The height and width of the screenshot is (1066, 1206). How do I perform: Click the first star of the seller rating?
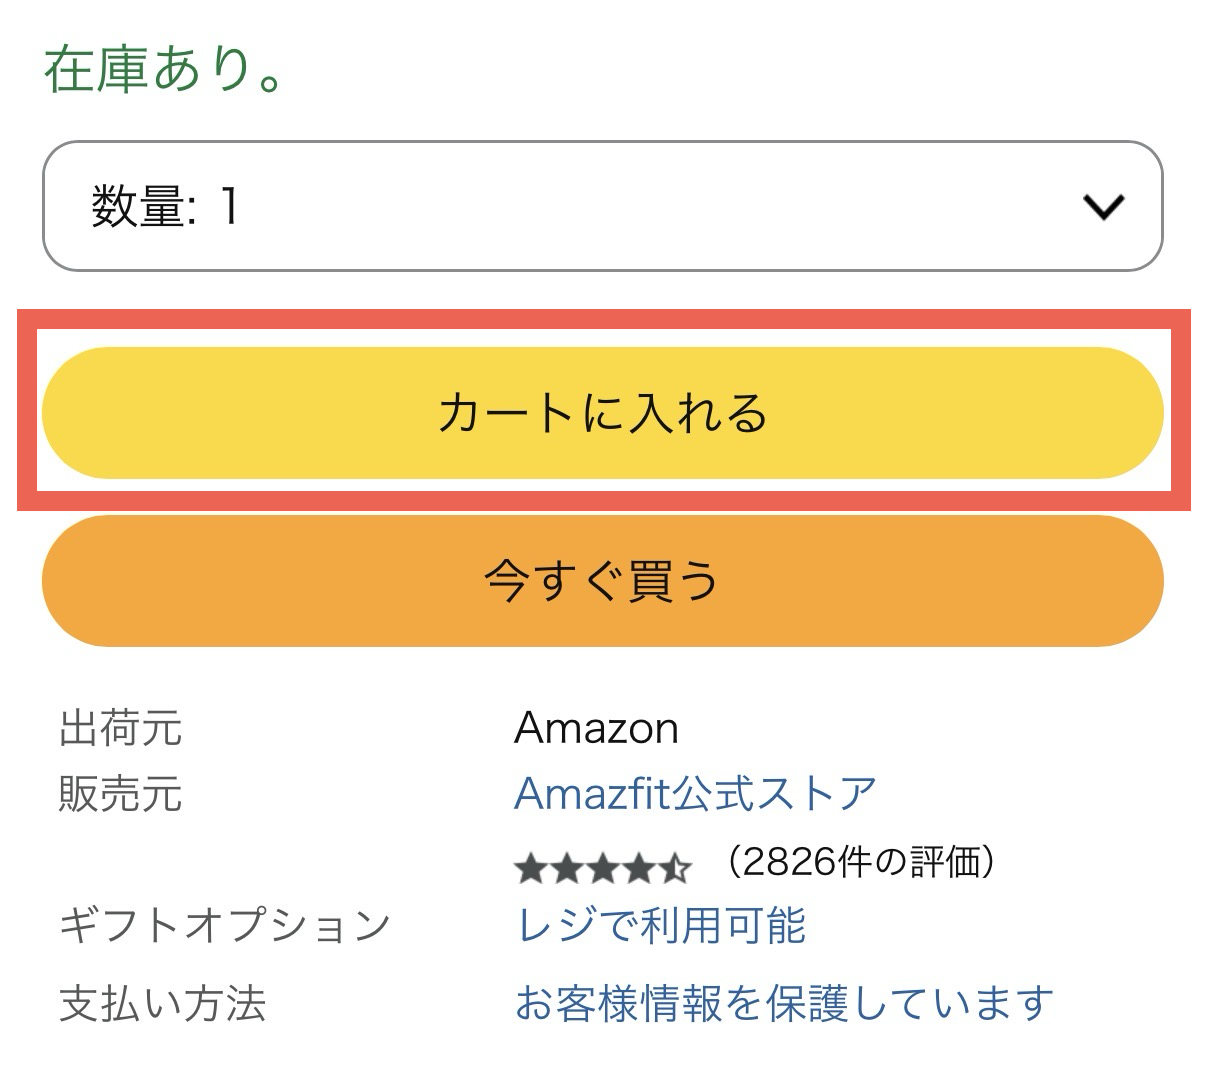[531, 868]
